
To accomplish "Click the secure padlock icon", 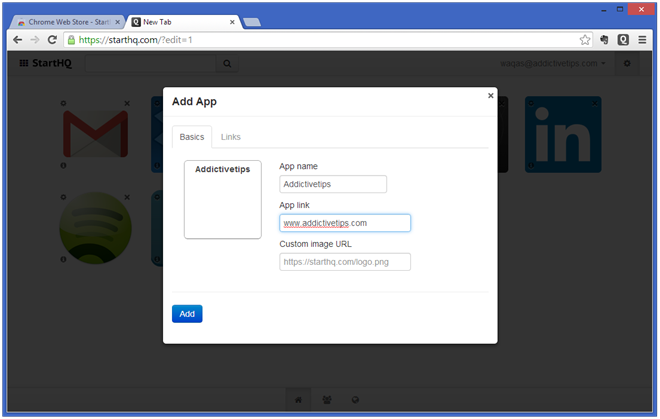I will click(x=71, y=40).
